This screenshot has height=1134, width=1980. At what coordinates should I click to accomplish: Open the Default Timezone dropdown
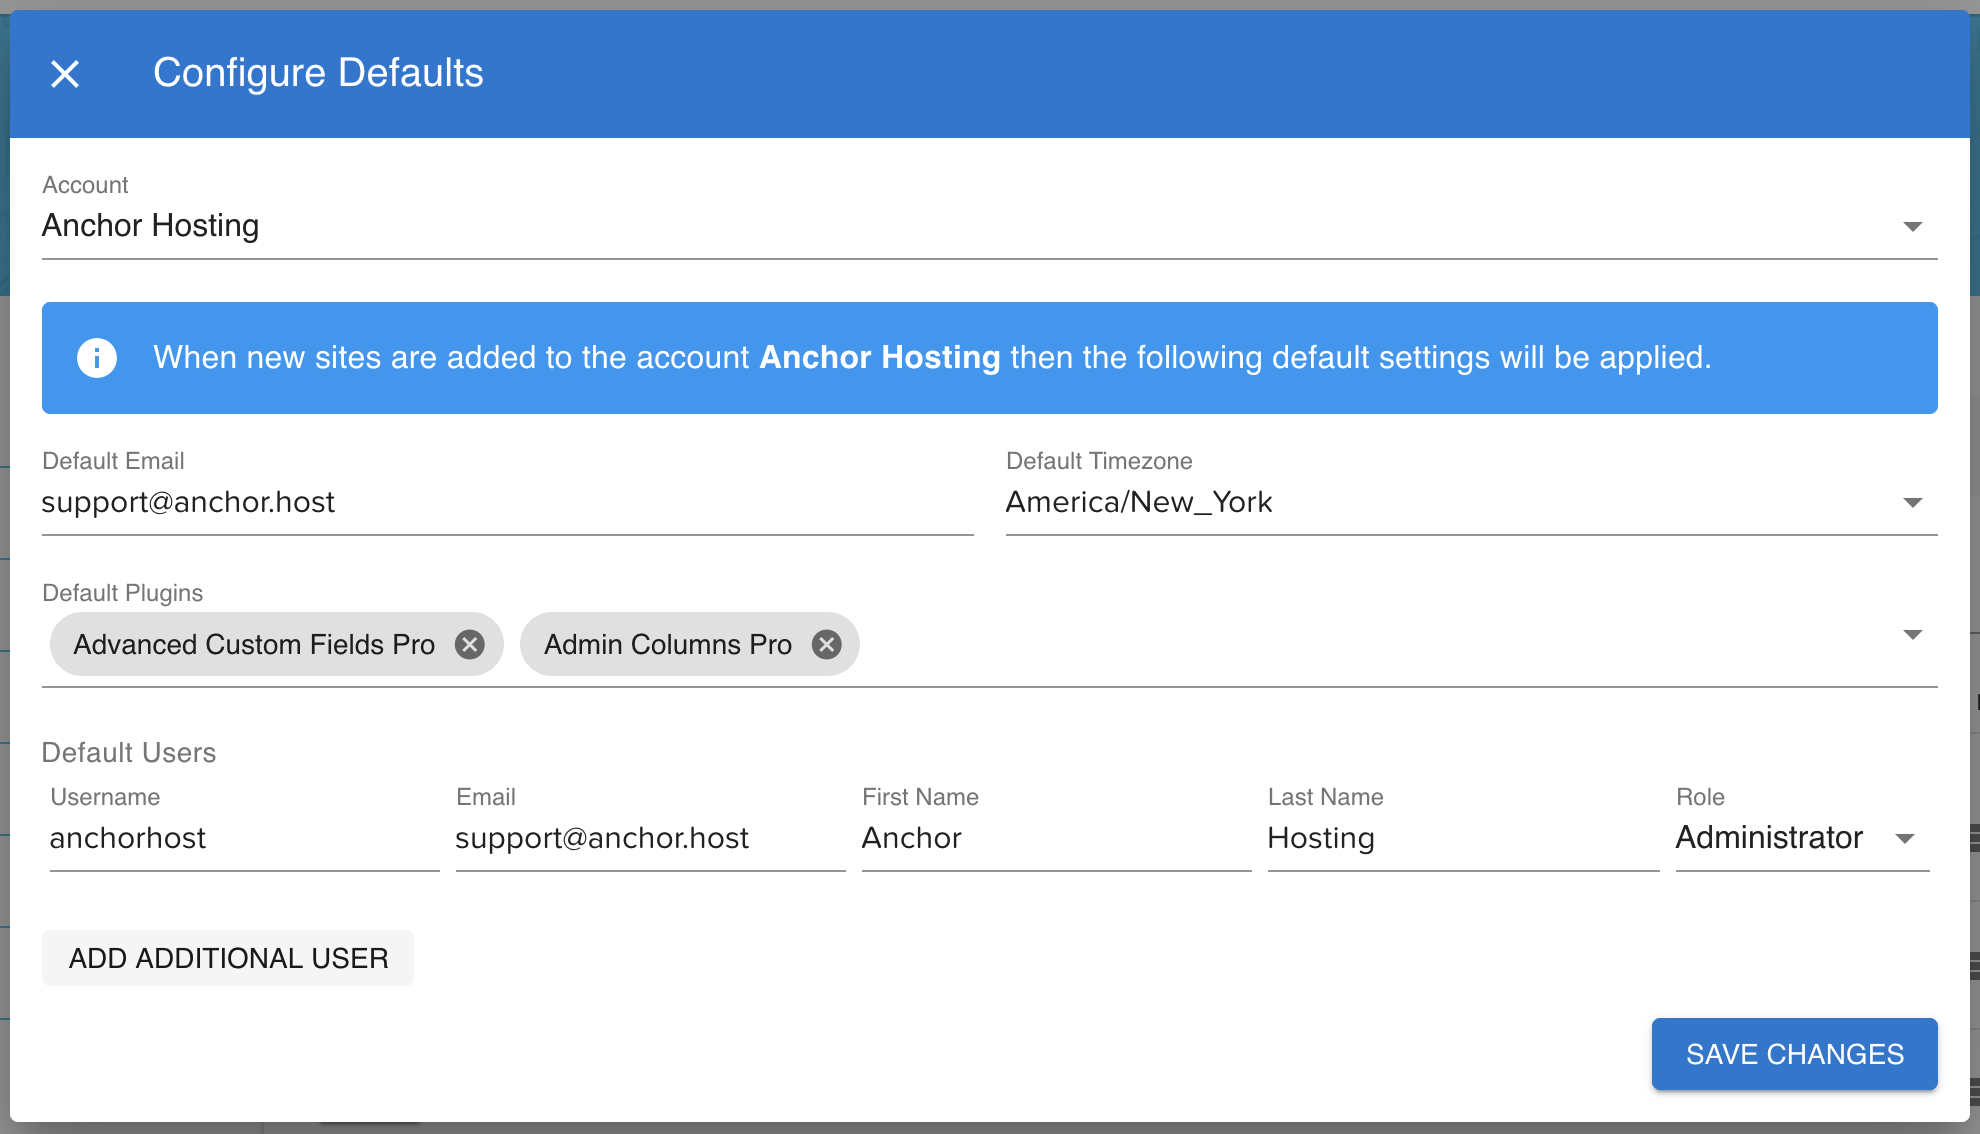point(1471,502)
